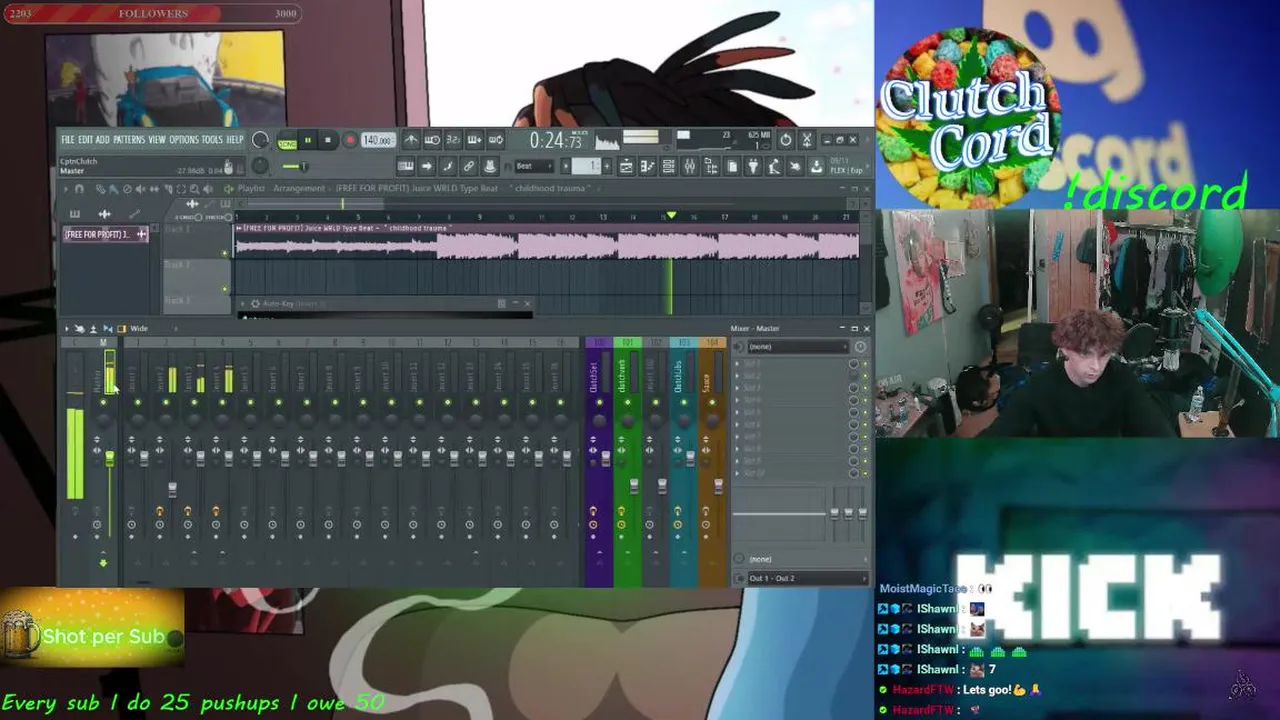The height and width of the screenshot is (720, 1280).
Task: Mute the clutchverb mixer track
Action: tap(627, 402)
